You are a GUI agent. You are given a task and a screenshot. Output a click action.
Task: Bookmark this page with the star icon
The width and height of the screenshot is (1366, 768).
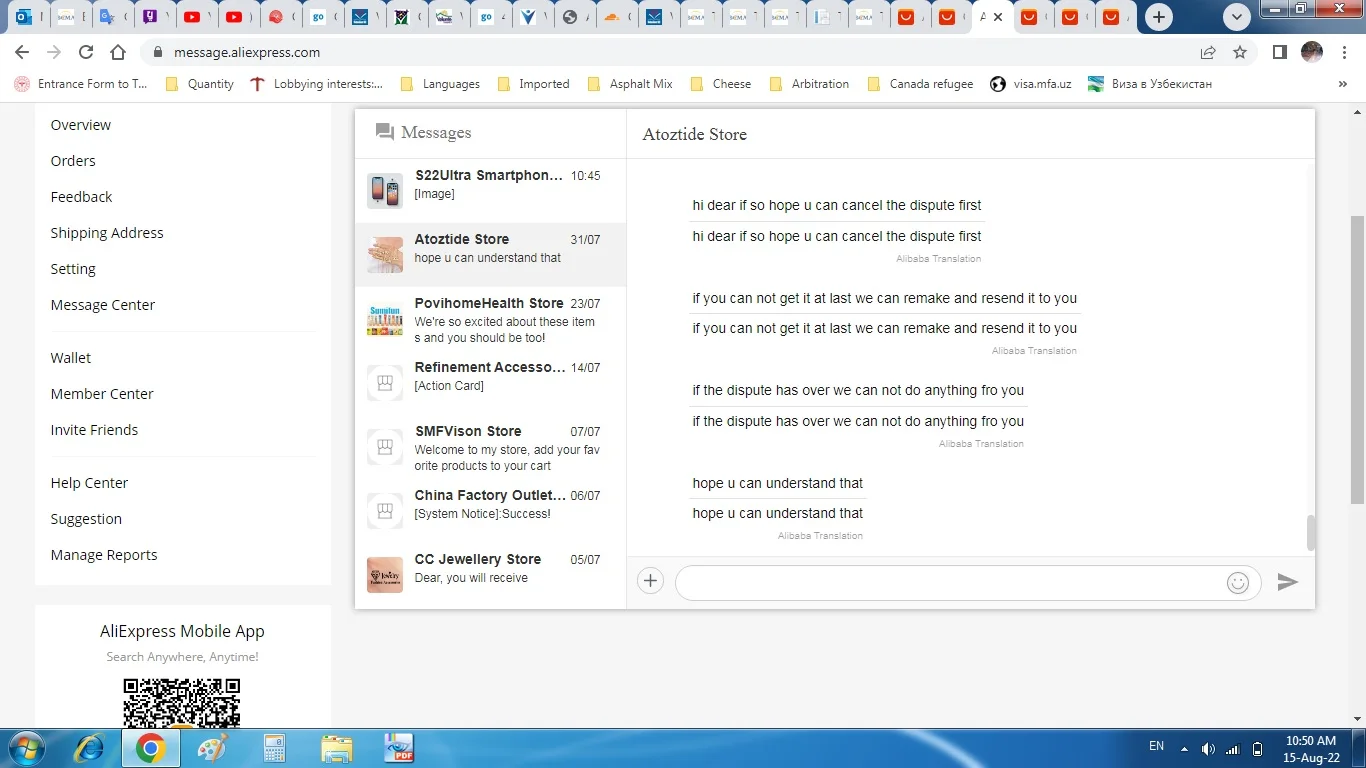[1240, 52]
